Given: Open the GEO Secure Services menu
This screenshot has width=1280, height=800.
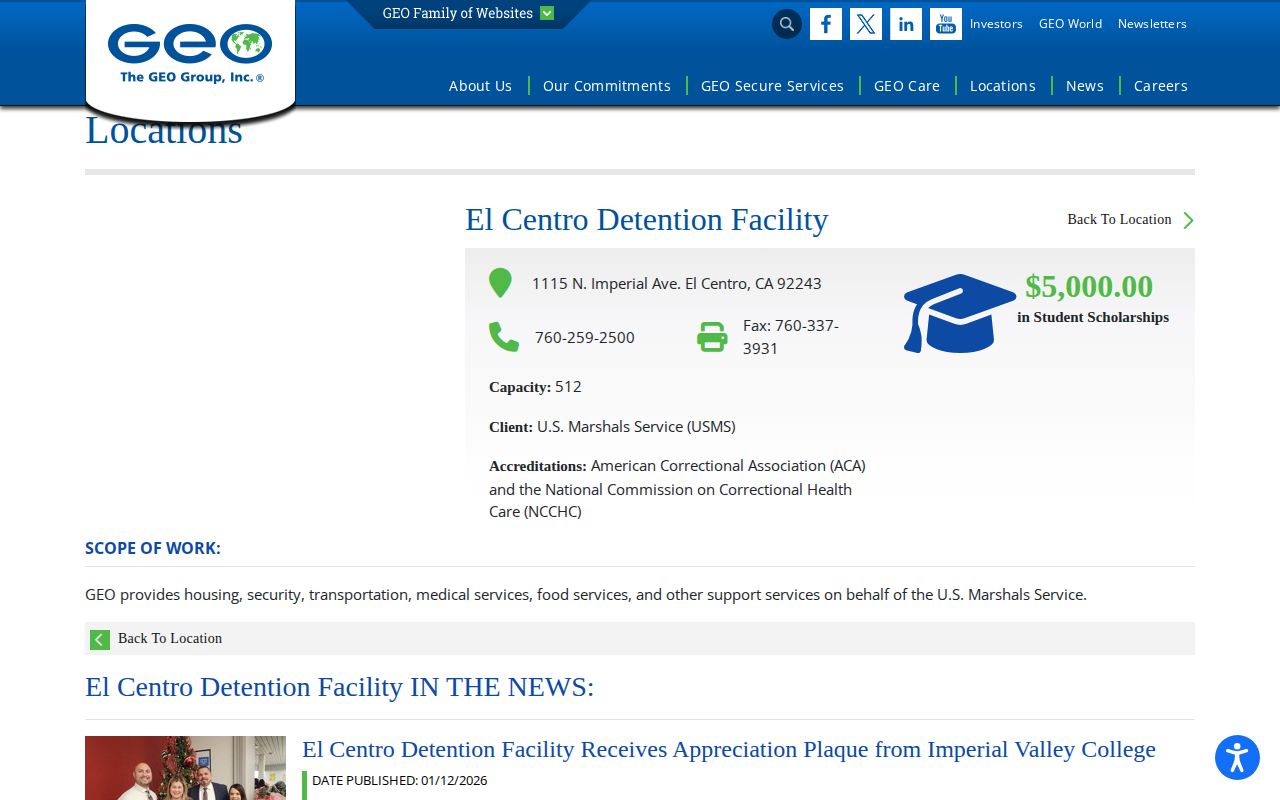Looking at the screenshot, I should pyautogui.click(x=772, y=86).
